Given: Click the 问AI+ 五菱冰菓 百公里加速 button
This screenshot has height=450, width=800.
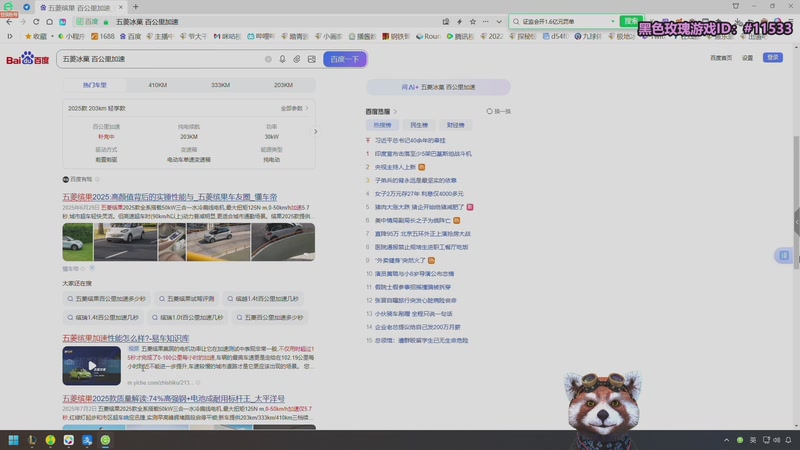Looking at the screenshot, I should [438, 87].
